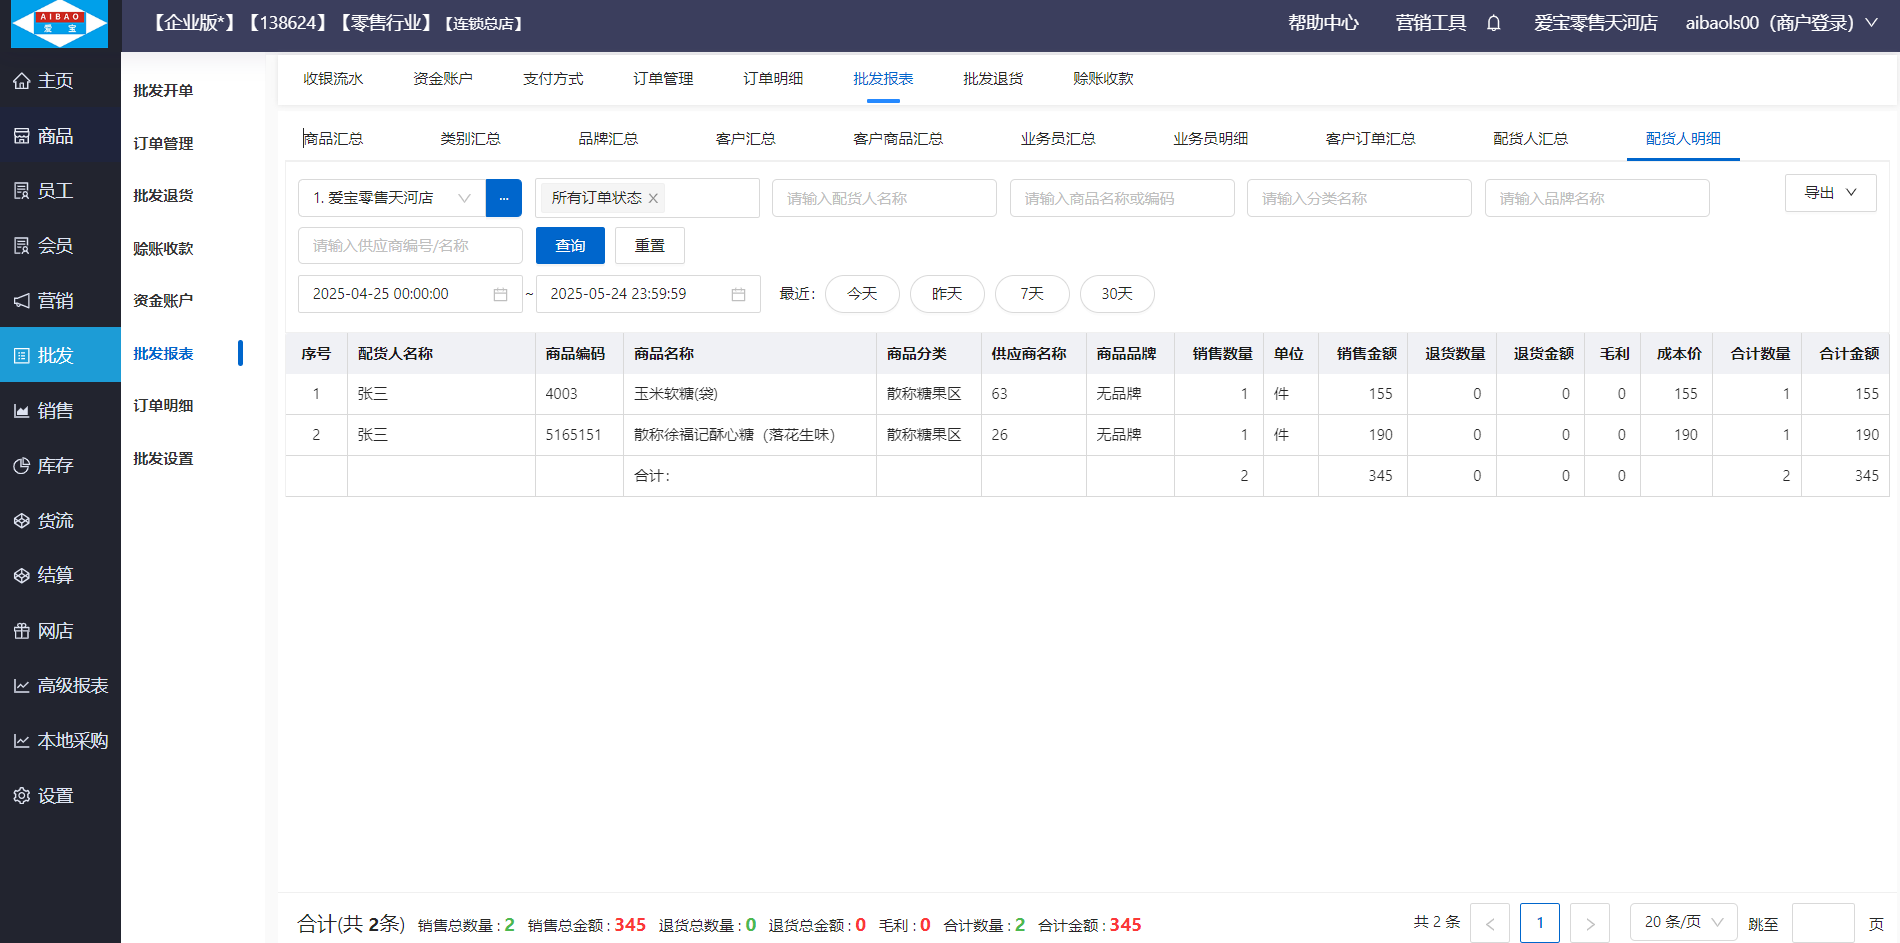This screenshot has height=943, width=1900.
Task: Go to previous page arrow
Action: click(x=1490, y=923)
